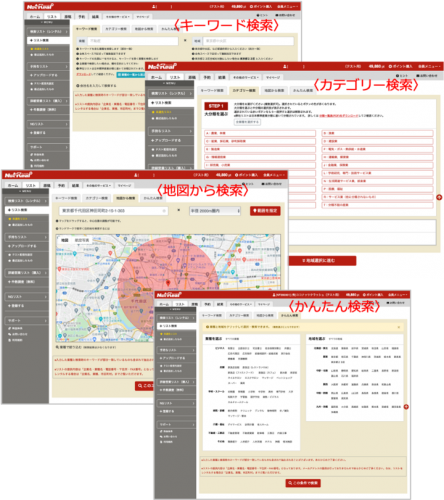The width and height of the screenshot is (444, 500).
Task: Go to ホーム tab in category window
Action: pyautogui.click(x=156, y=77)
